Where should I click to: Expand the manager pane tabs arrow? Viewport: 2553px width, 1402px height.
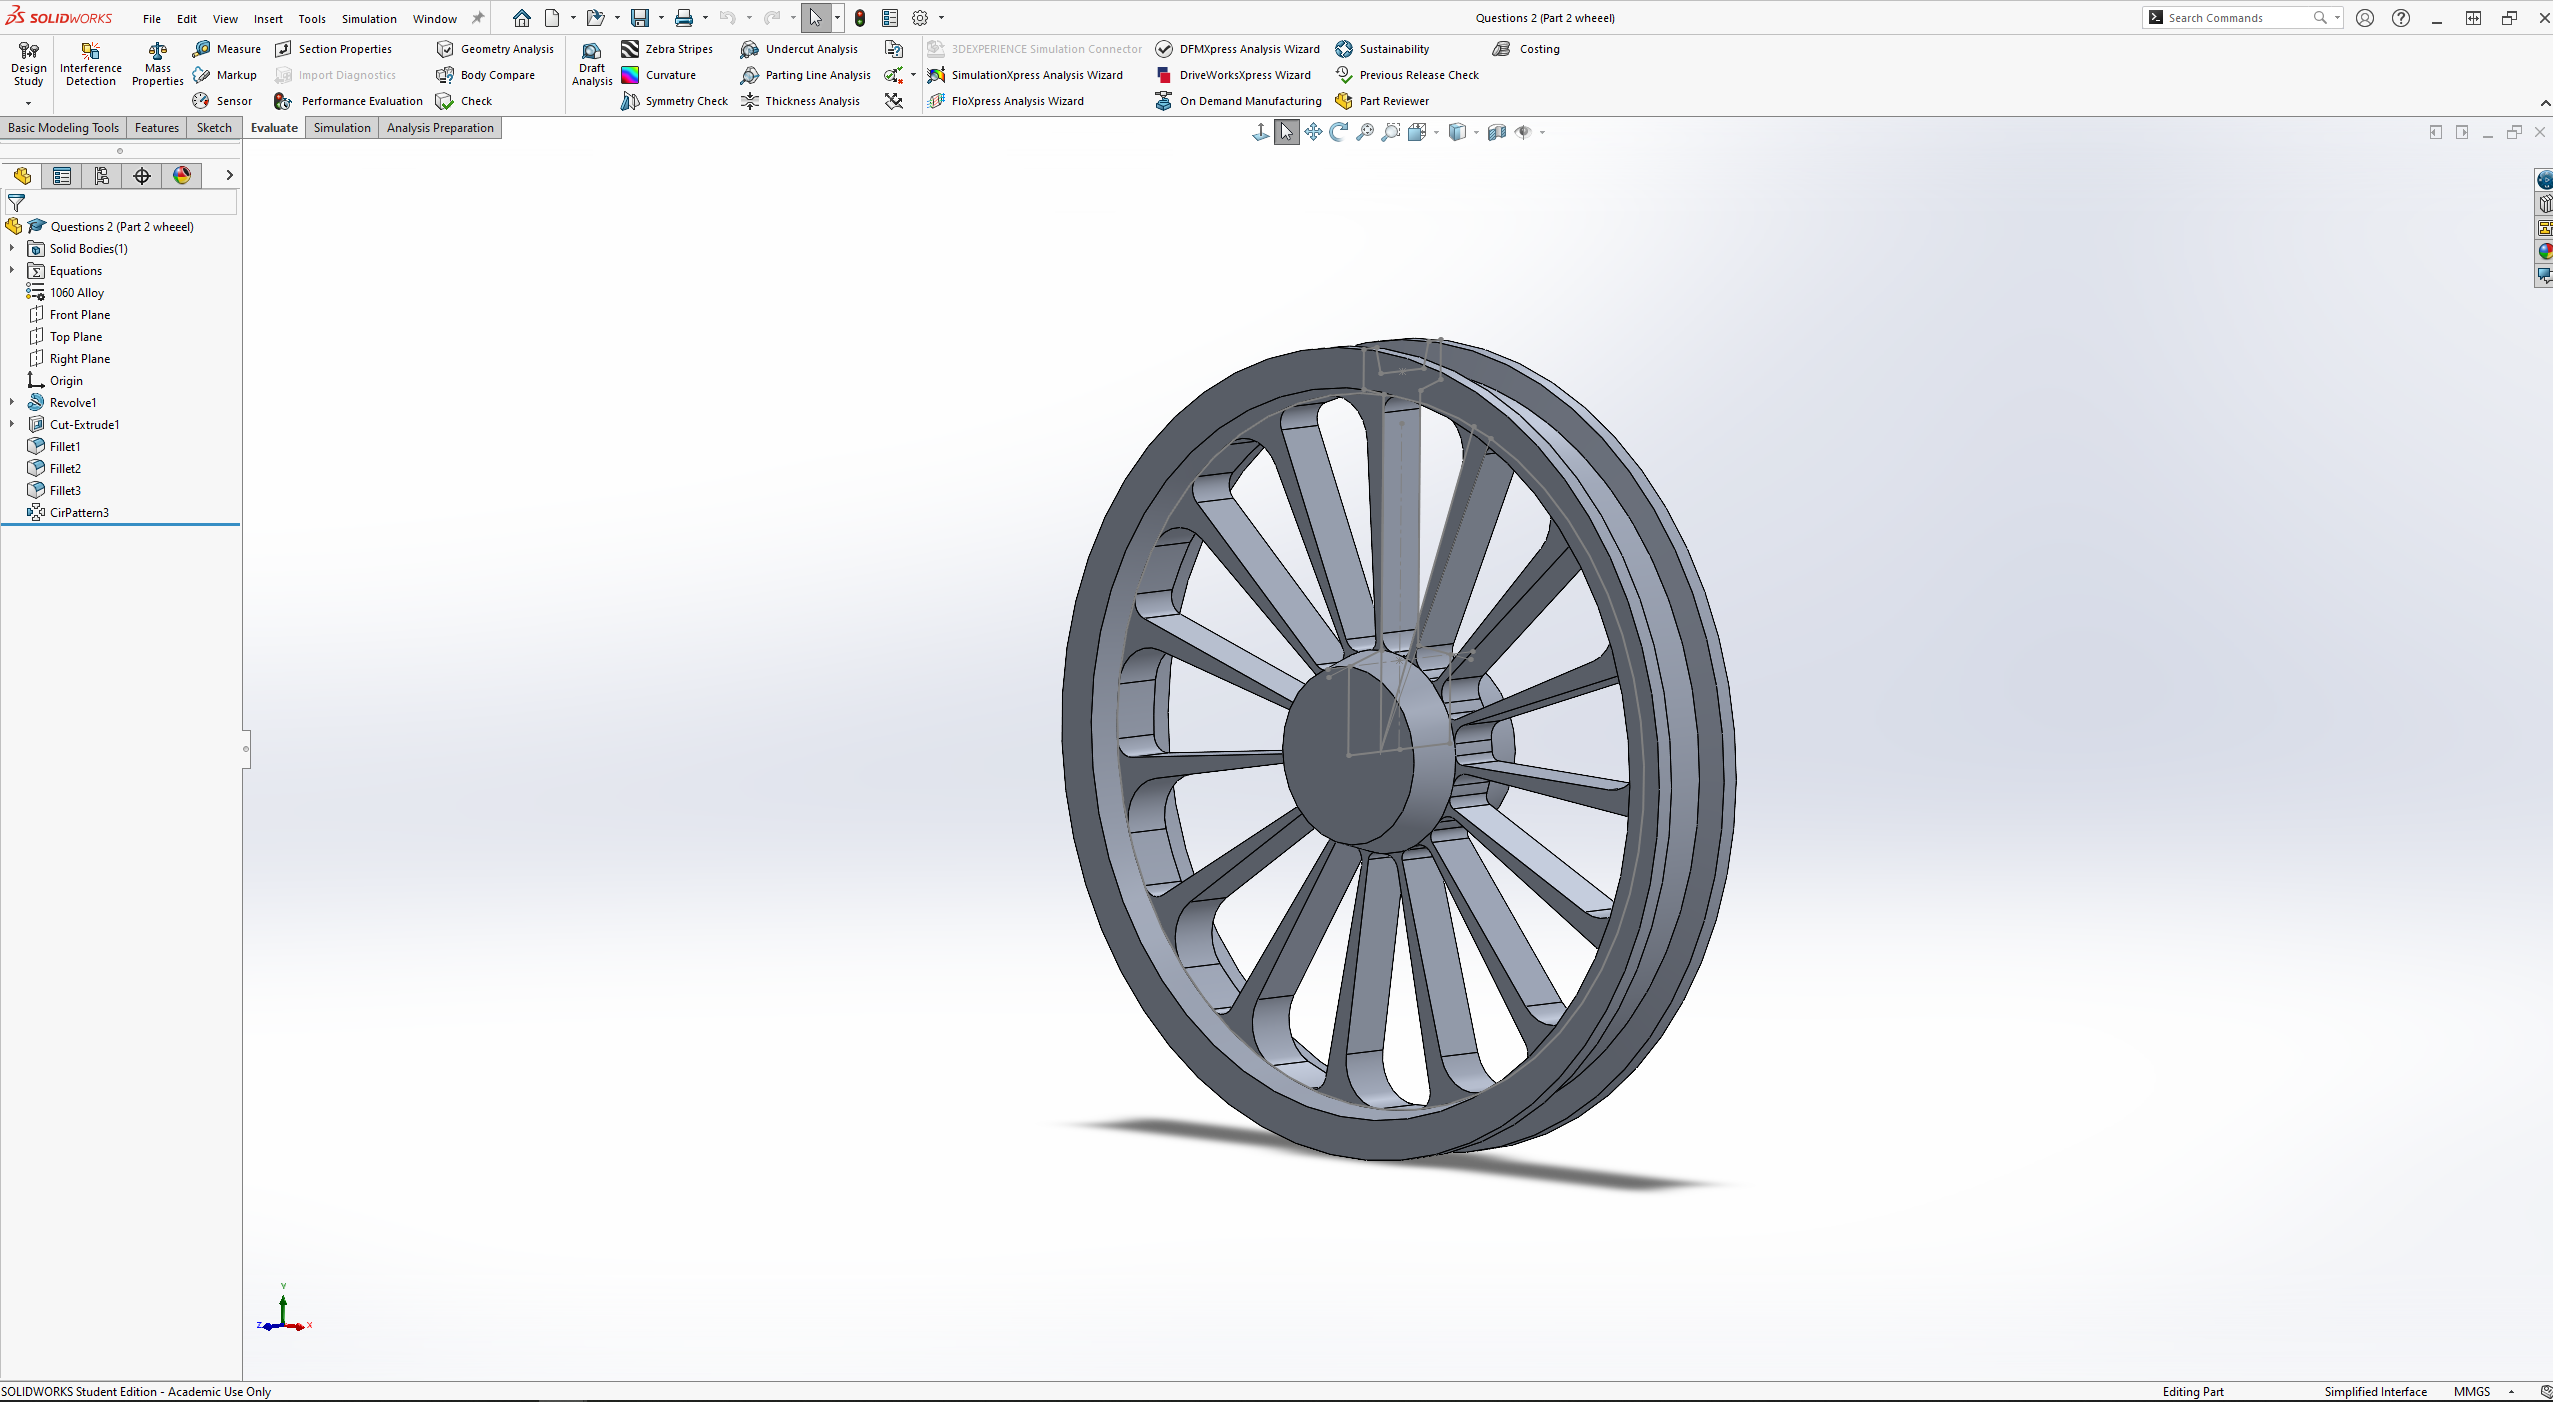(x=229, y=175)
